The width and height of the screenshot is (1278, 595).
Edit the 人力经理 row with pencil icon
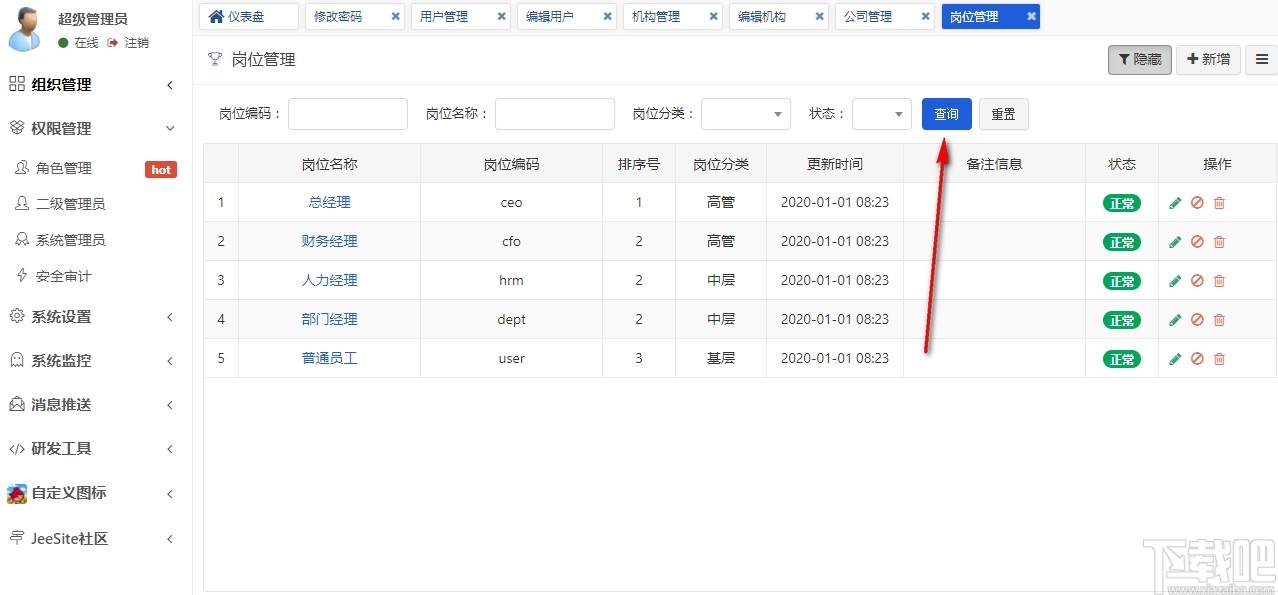(1175, 281)
